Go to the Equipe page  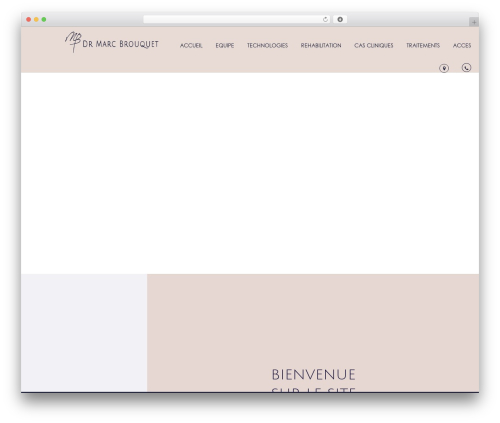tap(225, 45)
